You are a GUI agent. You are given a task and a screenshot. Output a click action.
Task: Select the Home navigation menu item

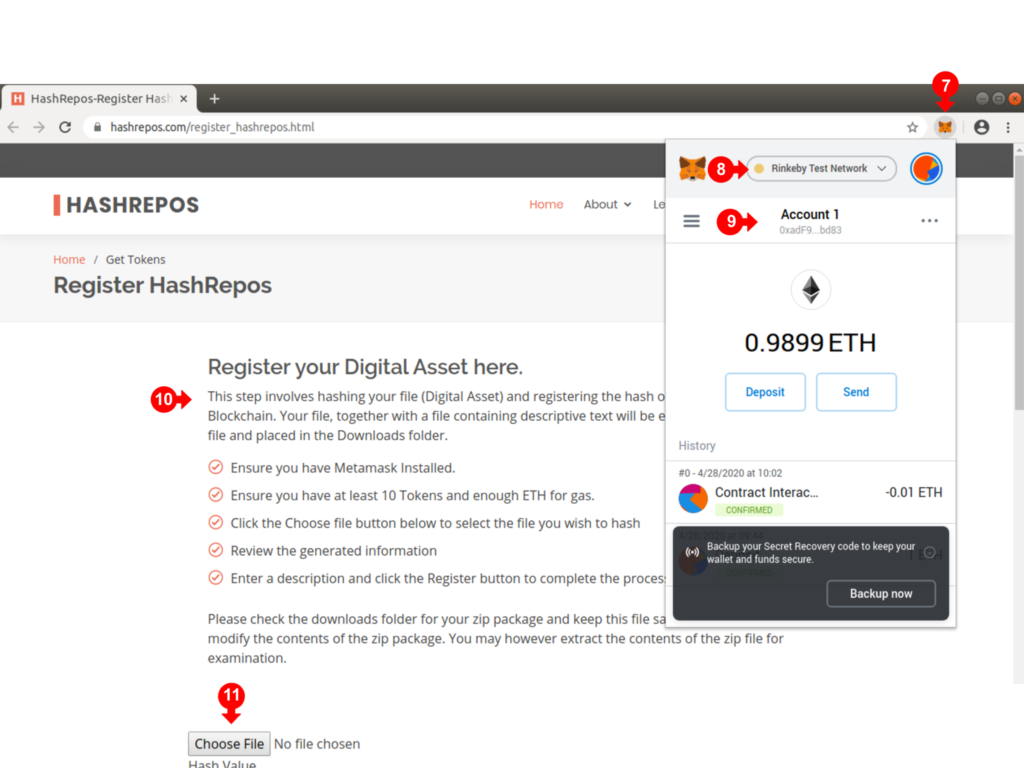point(546,204)
